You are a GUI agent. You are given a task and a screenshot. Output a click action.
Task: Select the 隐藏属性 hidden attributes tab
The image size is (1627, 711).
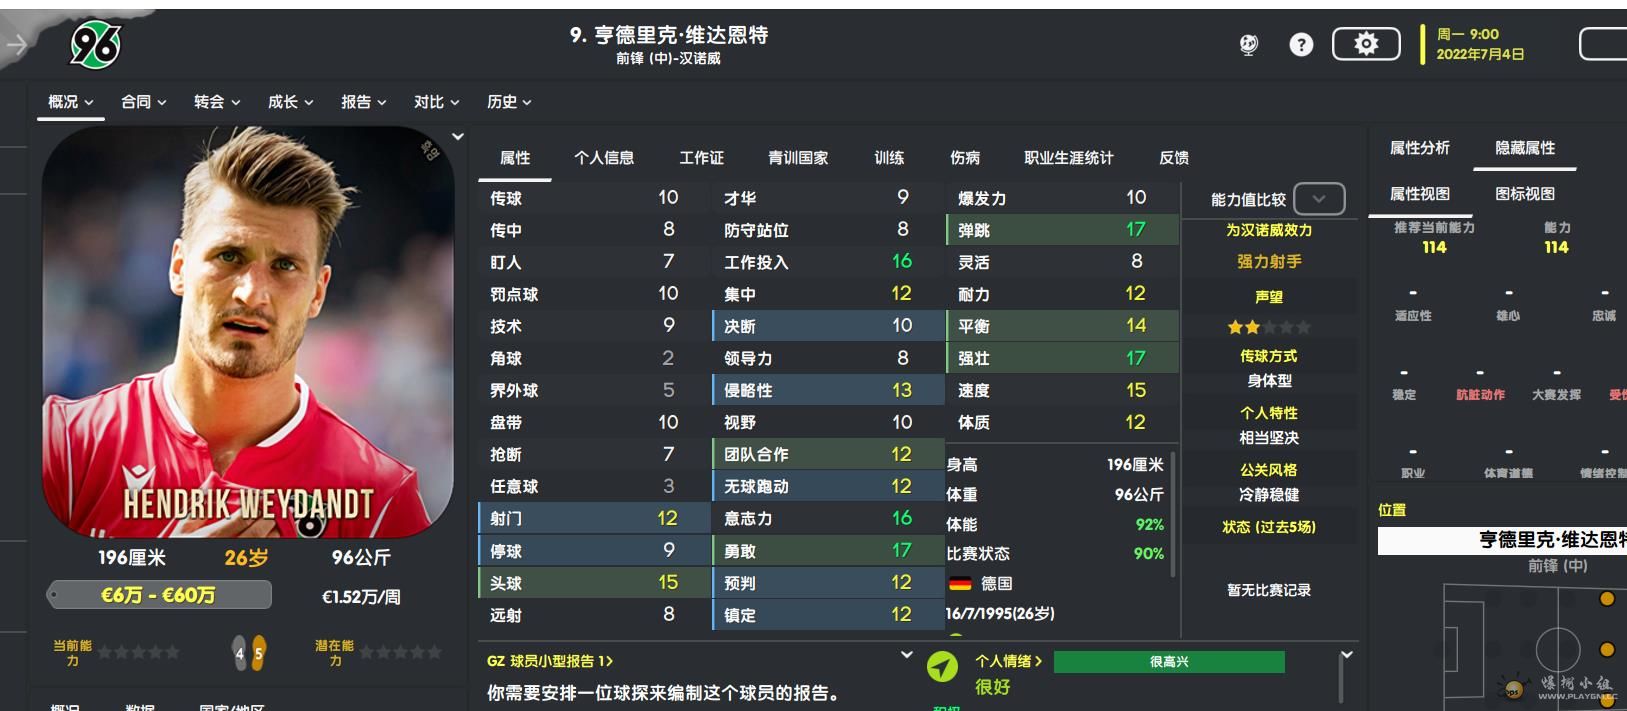pos(1524,148)
